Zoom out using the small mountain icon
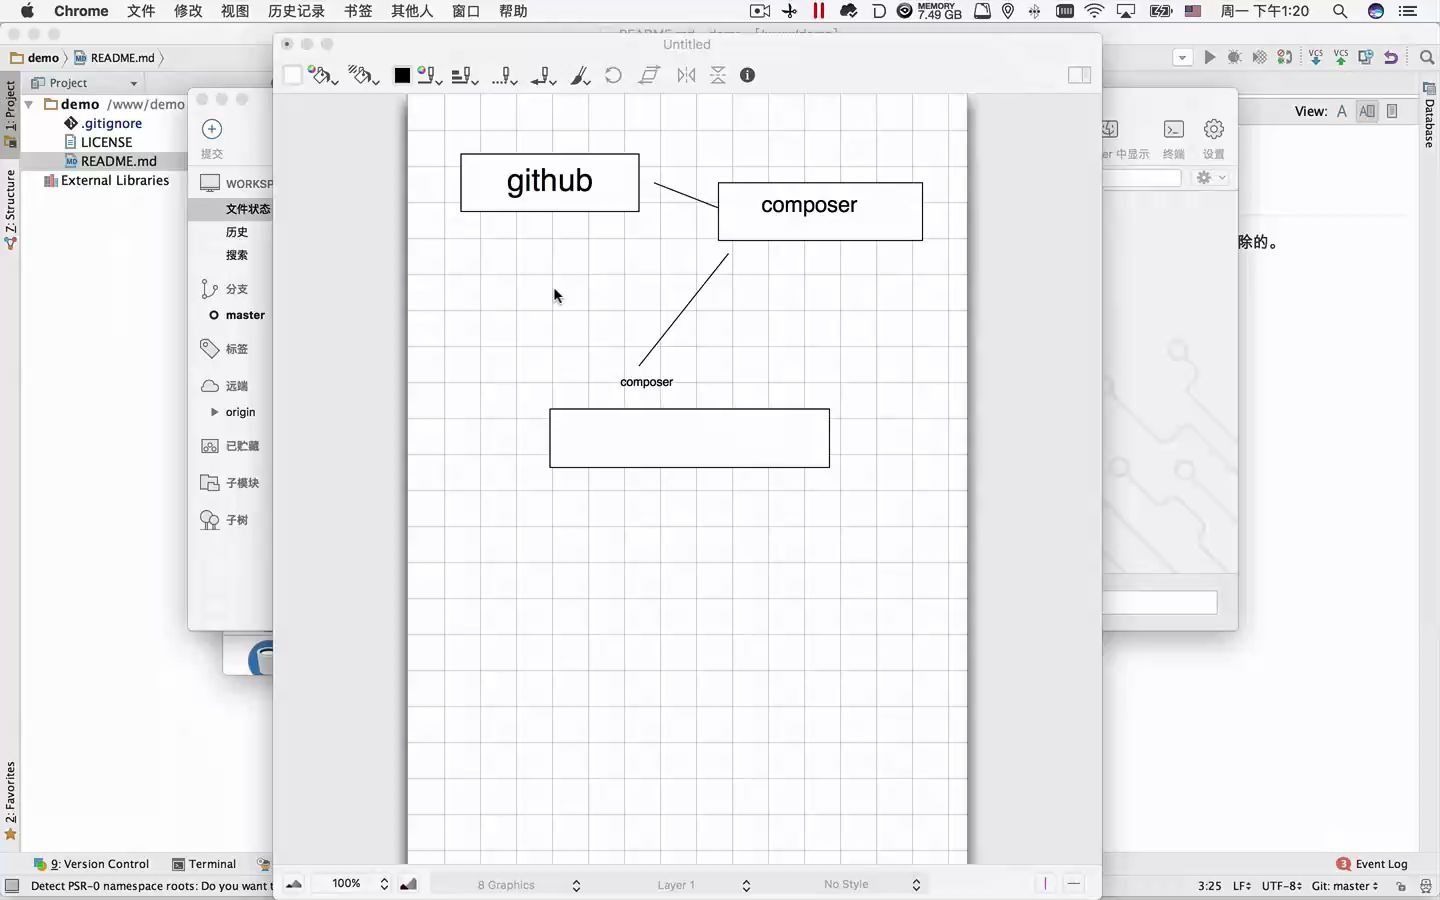Viewport: 1440px width, 900px height. 294,884
